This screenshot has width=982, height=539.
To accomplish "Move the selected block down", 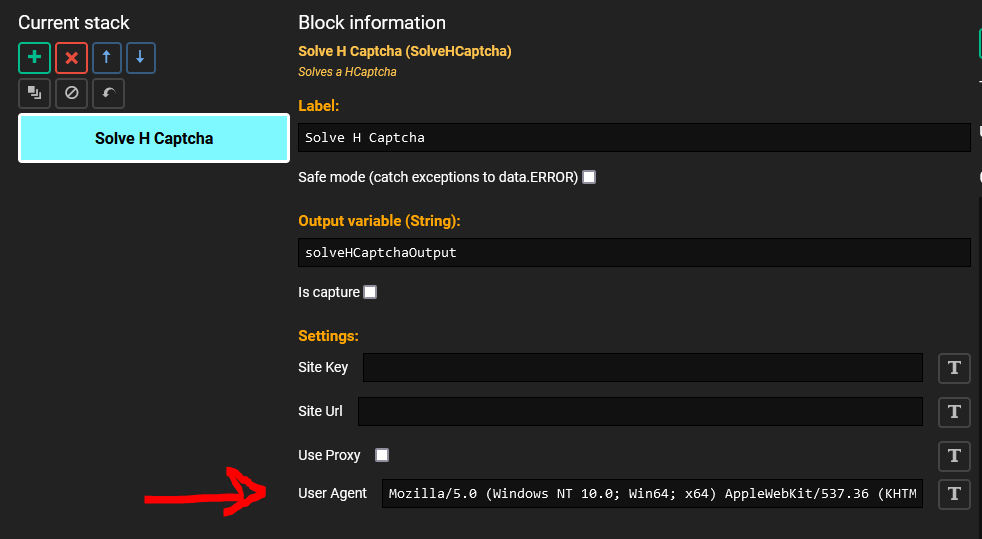I will 140,58.
